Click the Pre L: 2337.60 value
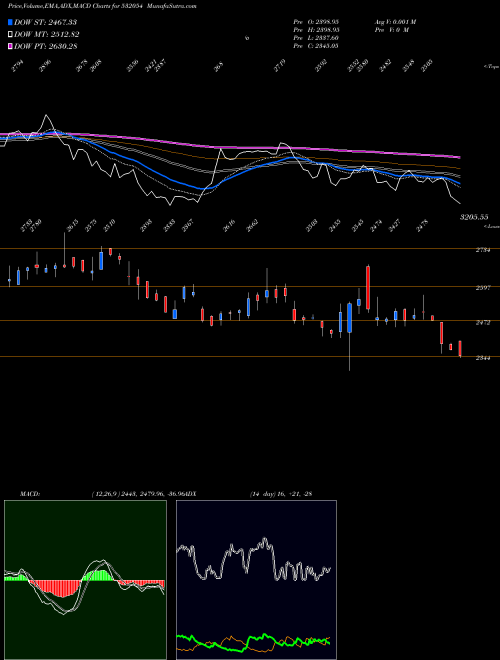 tap(316, 38)
